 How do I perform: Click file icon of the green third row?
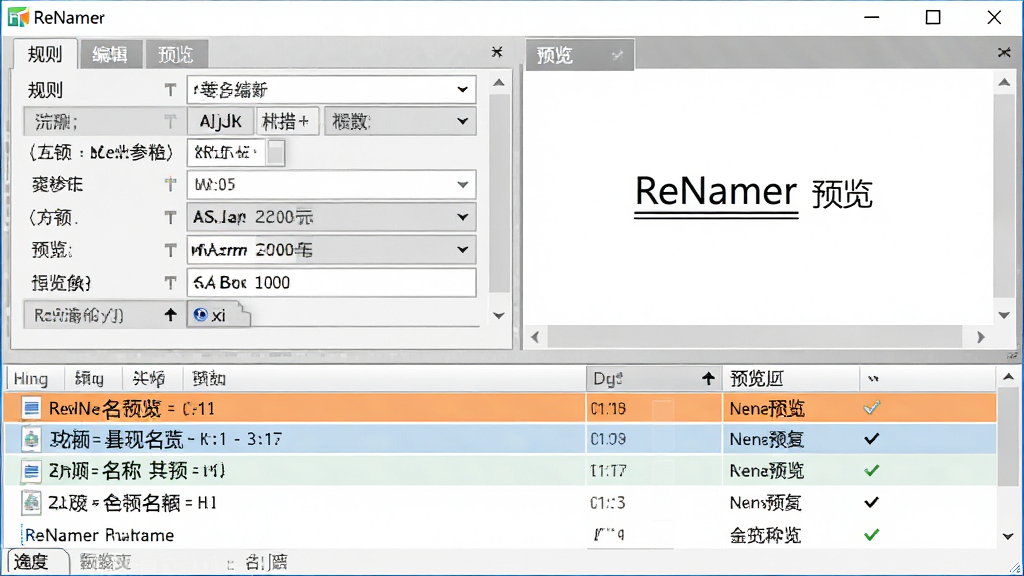31,471
